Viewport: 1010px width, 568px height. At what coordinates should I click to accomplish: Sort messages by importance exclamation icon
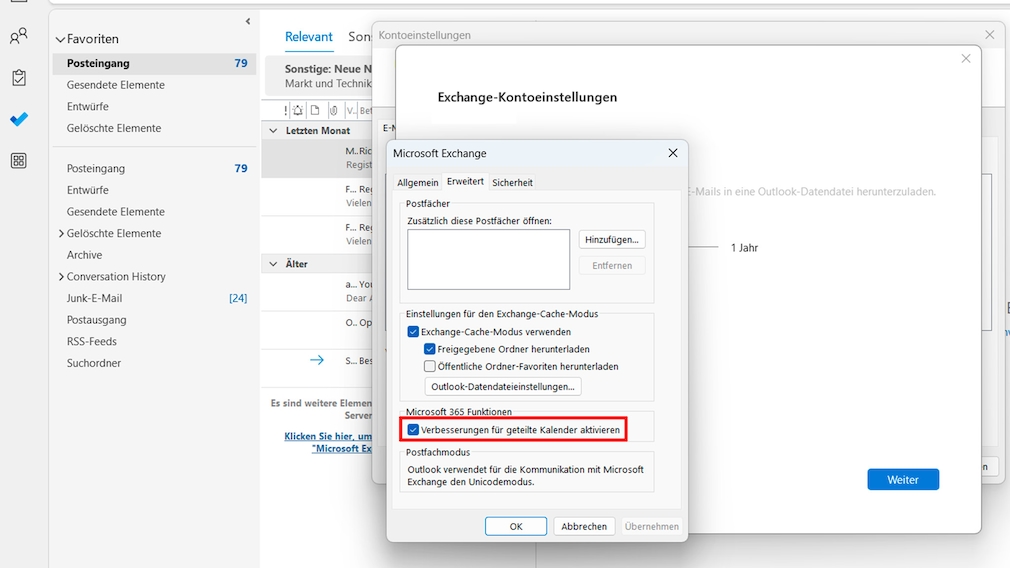(x=286, y=111)
